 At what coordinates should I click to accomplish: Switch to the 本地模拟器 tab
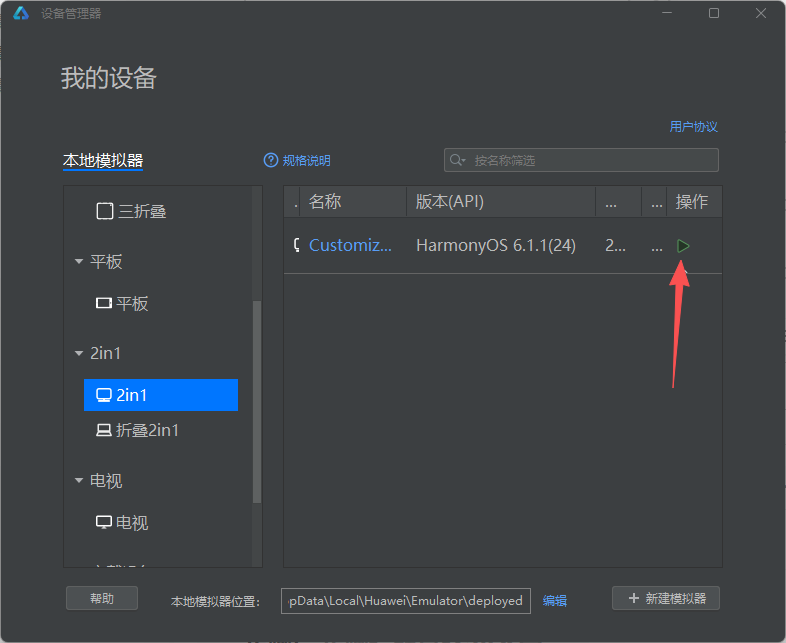point(103,160)
